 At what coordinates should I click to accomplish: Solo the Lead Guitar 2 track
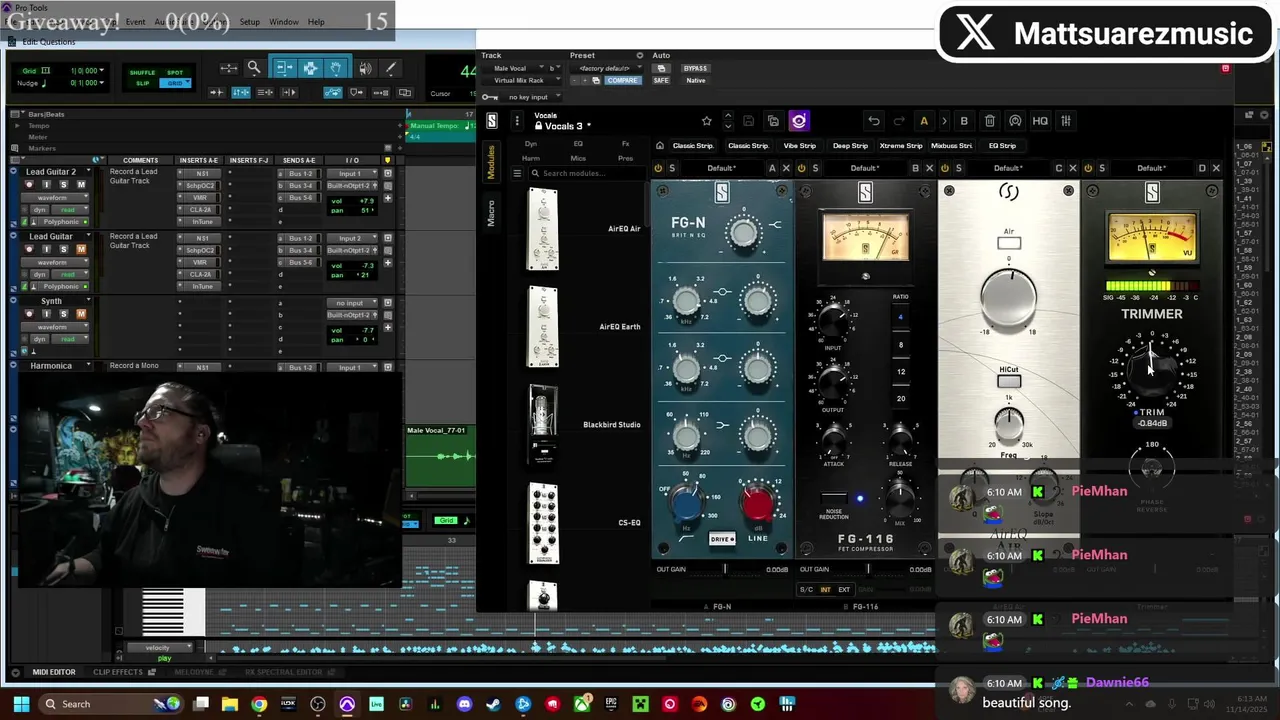point(63,185)
